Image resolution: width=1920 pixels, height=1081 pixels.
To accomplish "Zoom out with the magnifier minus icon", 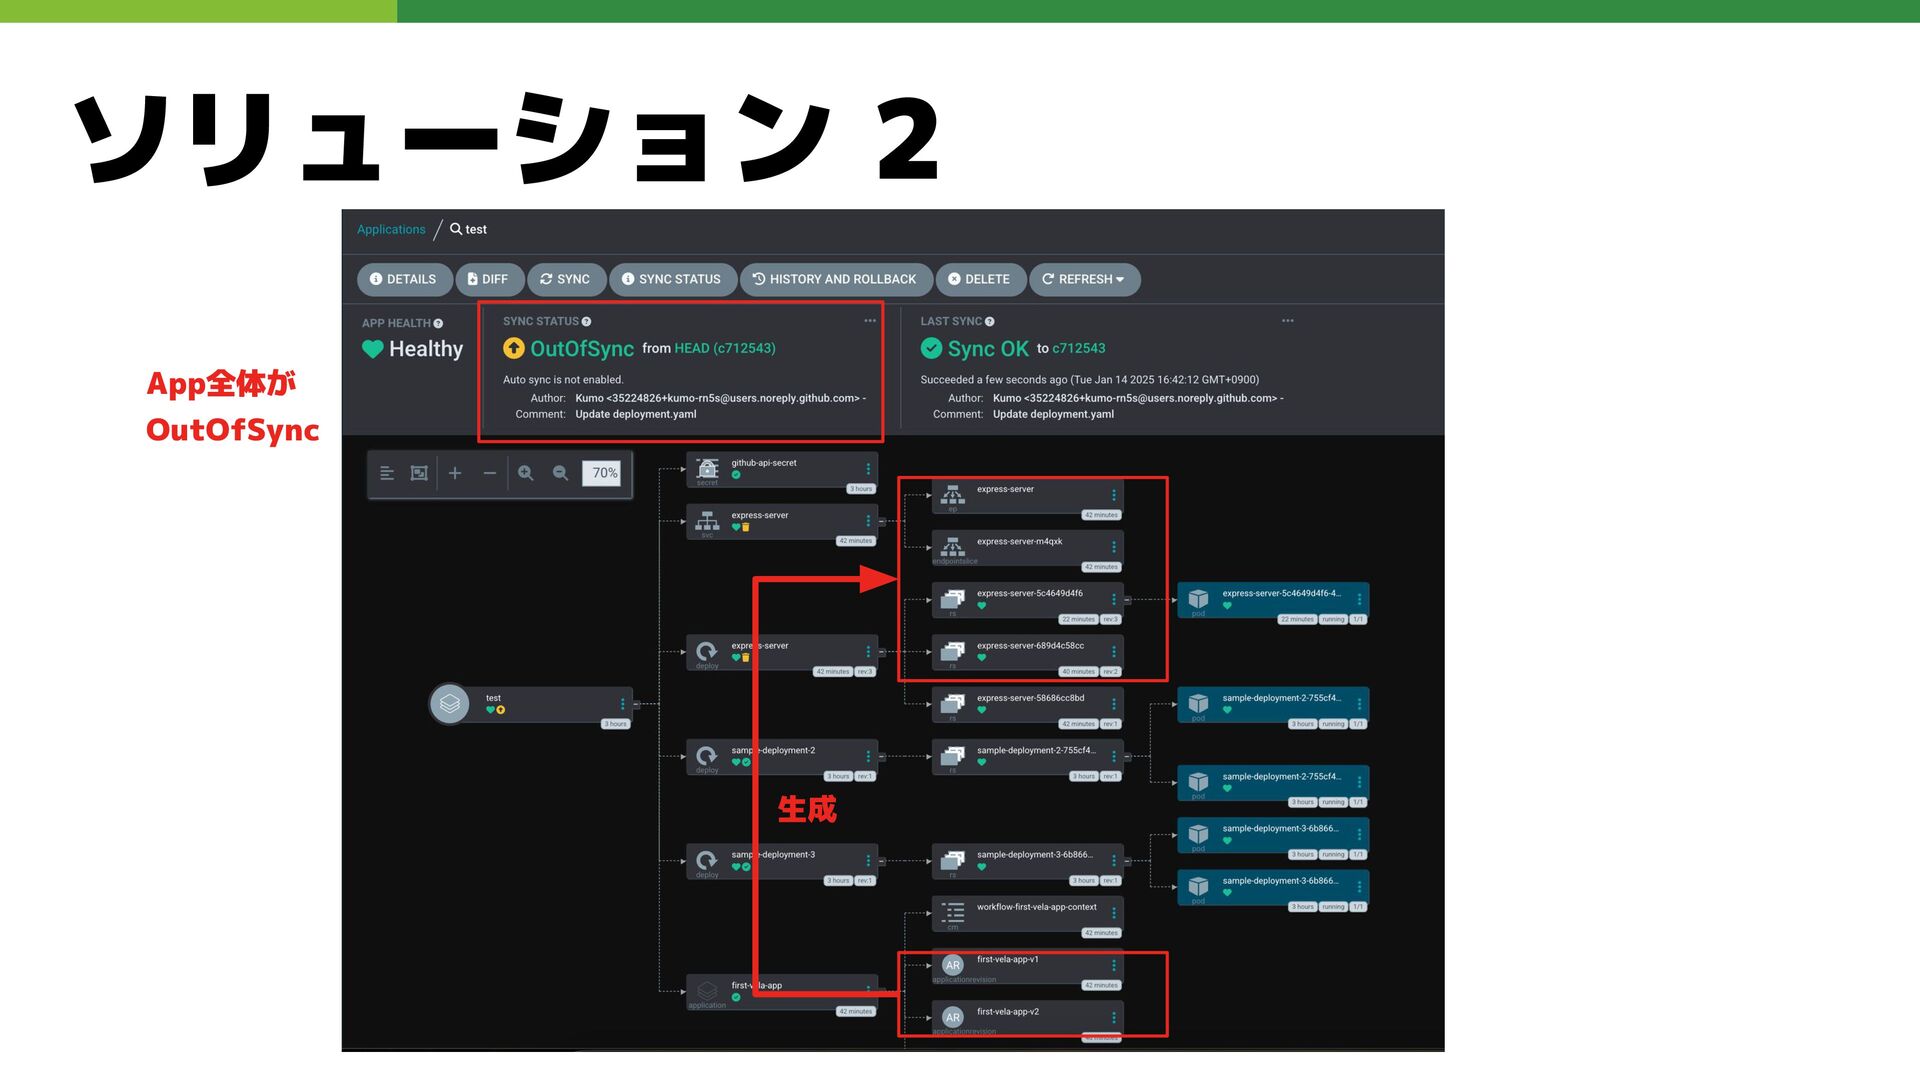I will tap(560, 473).
